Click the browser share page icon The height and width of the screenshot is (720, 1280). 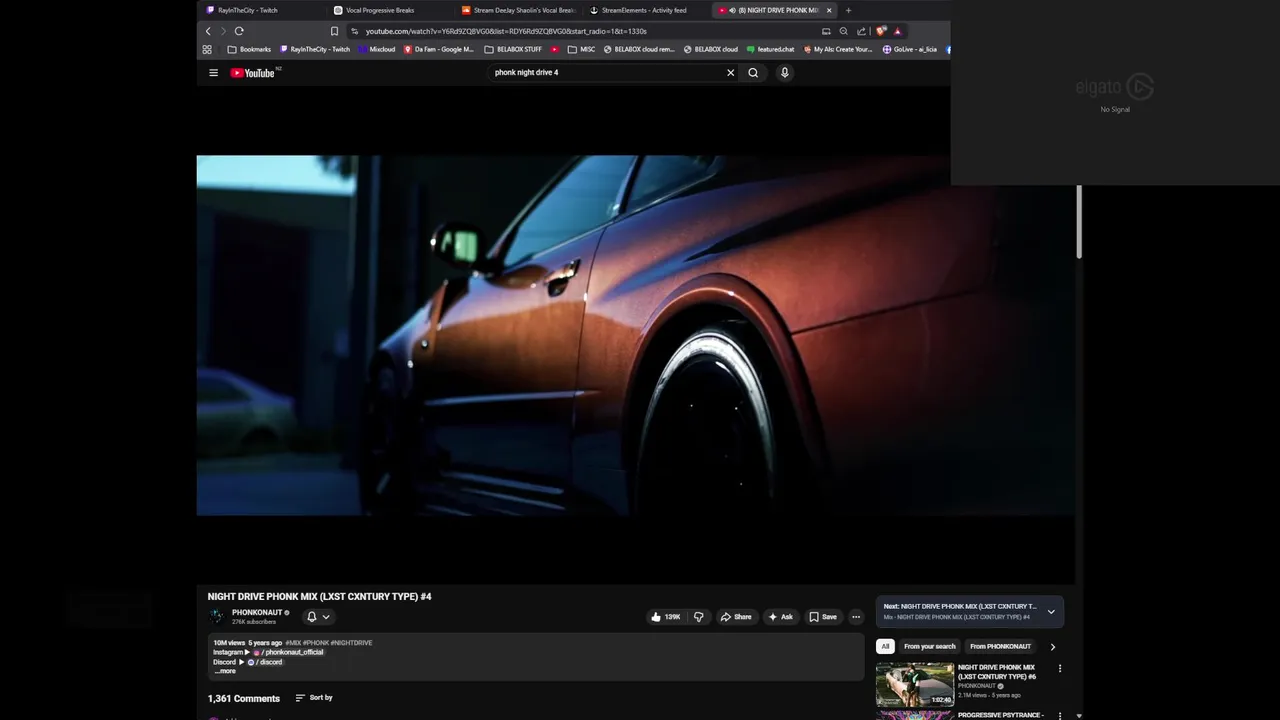861,31
